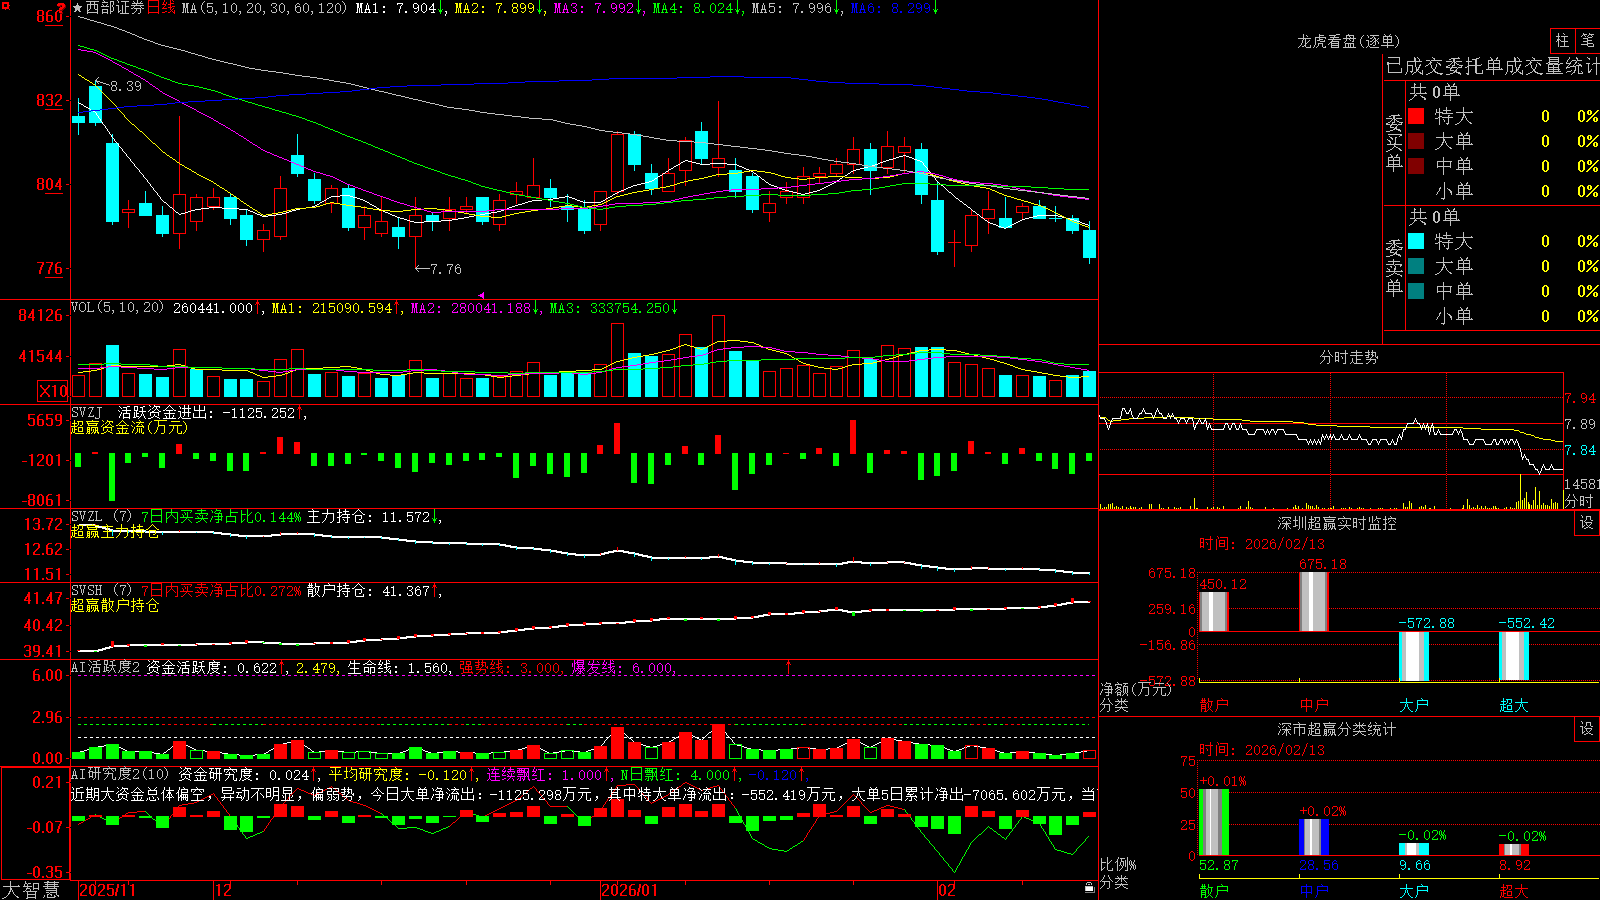Image resolution: width=1600 pixels, height=900 pixels.
Task: Switch 龙虎看盘 to 笔 tick view
Action: [1588, 41]
